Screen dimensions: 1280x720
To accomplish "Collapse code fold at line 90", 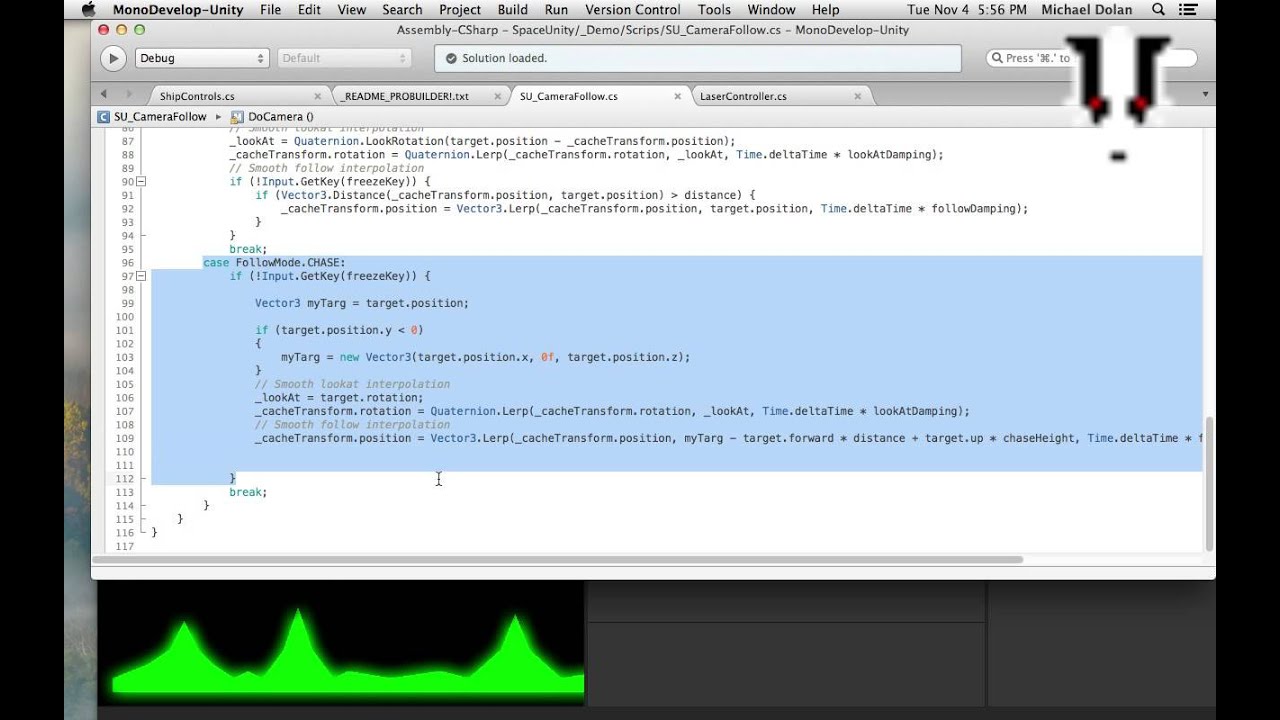I will pos(141,182).
